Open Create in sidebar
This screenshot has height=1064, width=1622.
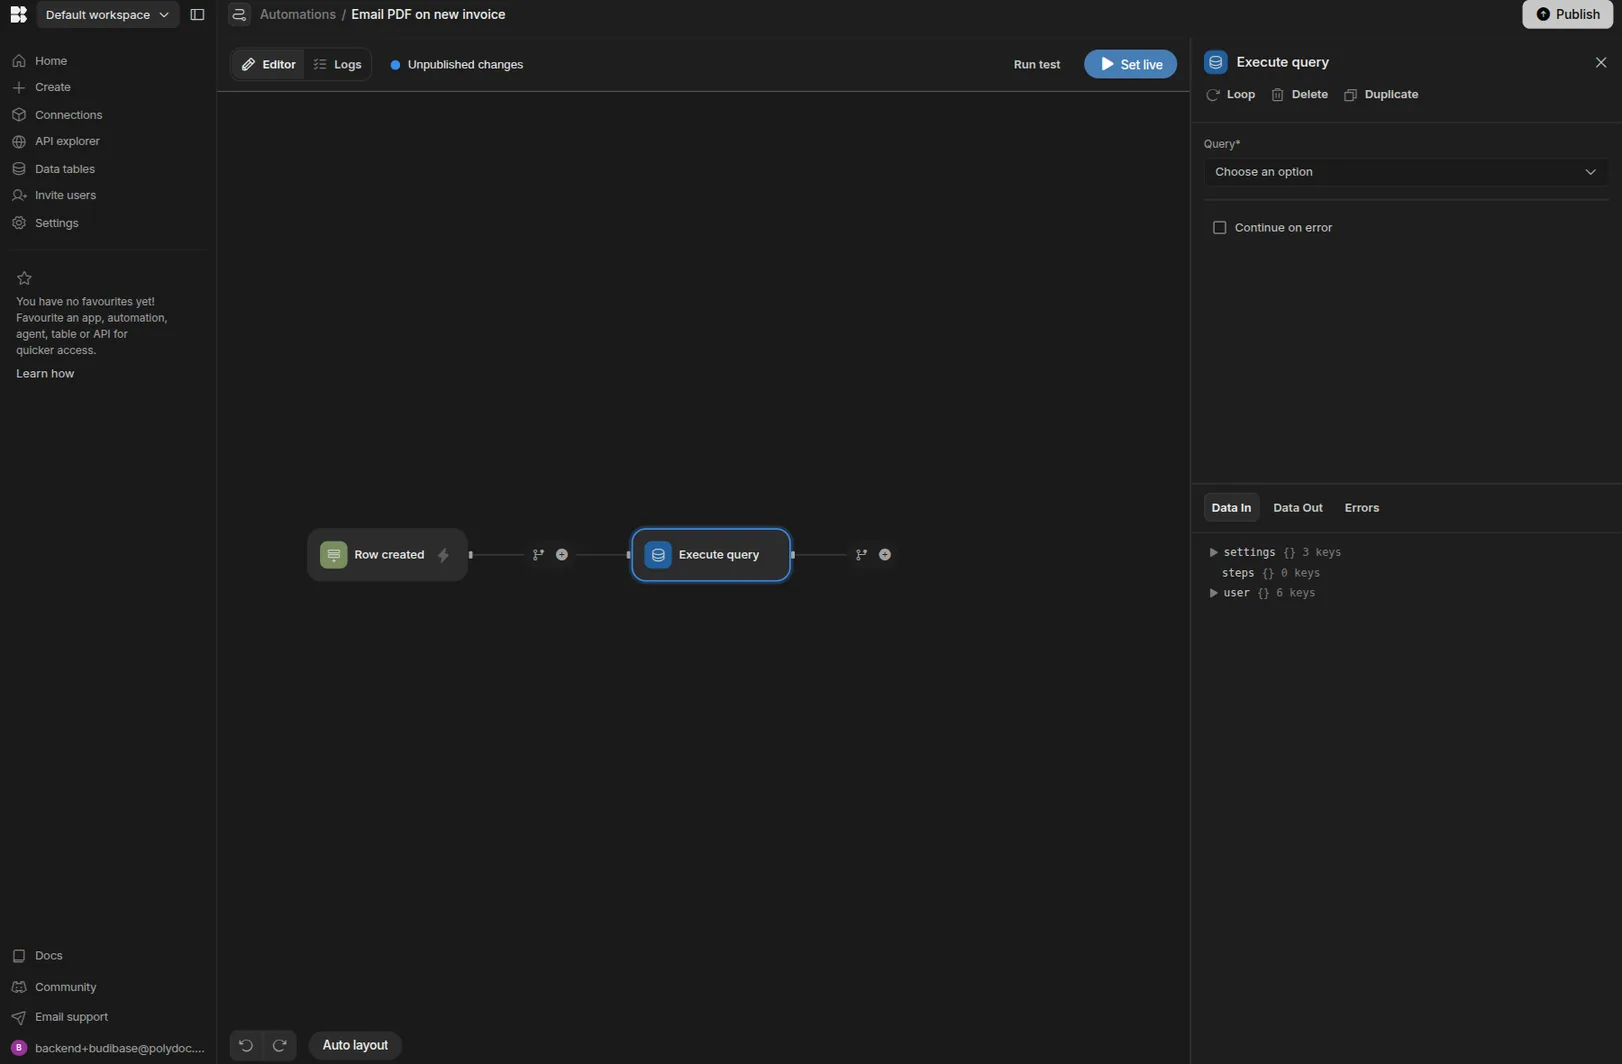coord(52,87)
